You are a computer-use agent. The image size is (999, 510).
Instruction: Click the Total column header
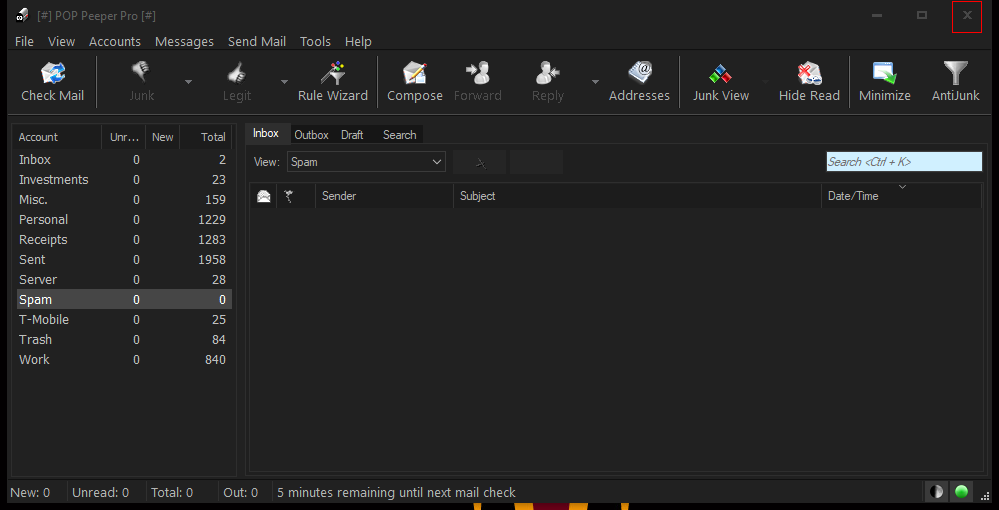click(x=206, y=137)
